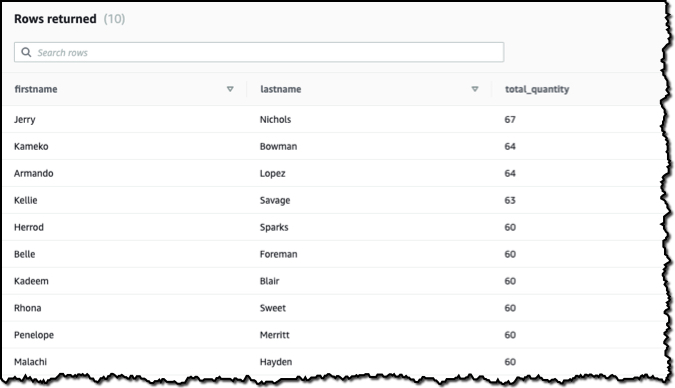Select the Kameko row firstname

coord(31,146)
